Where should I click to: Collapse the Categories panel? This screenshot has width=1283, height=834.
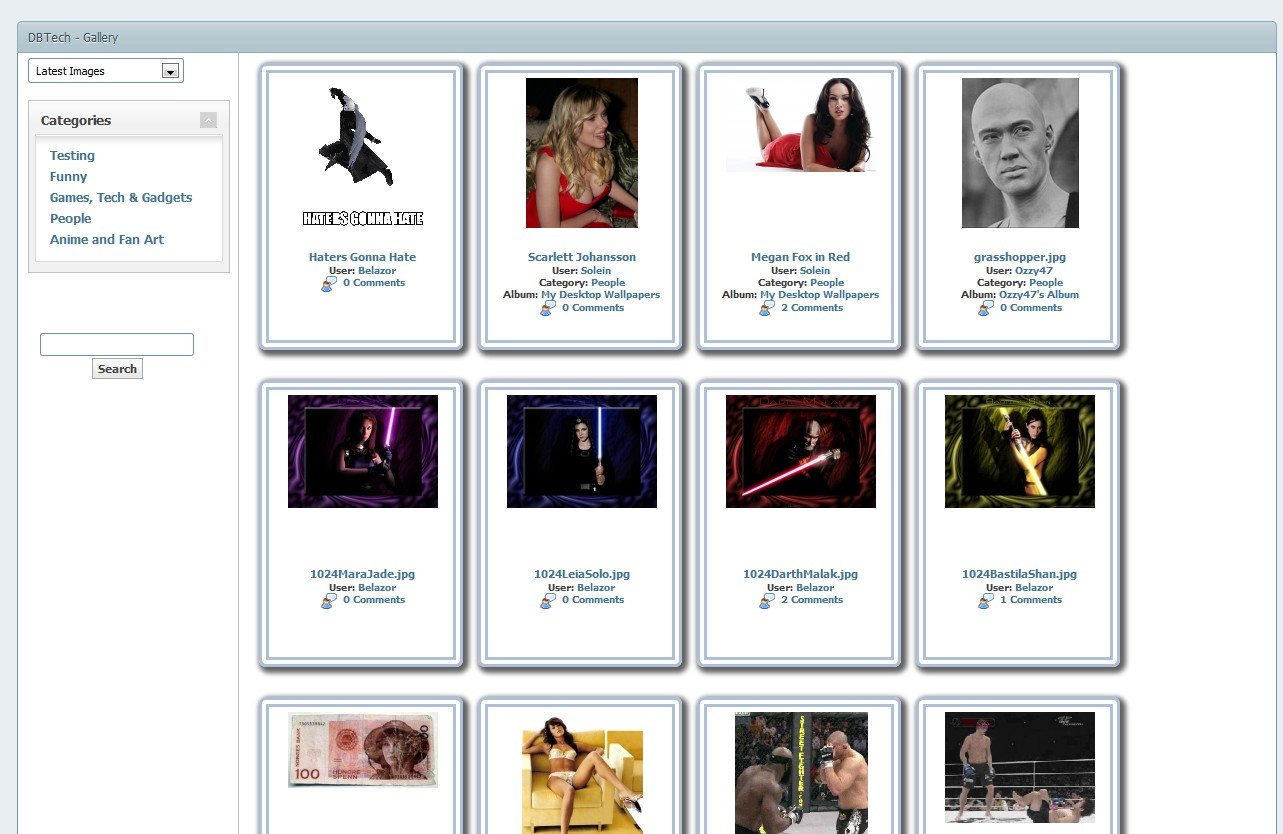pyautogui.click(x=208, y=120)
